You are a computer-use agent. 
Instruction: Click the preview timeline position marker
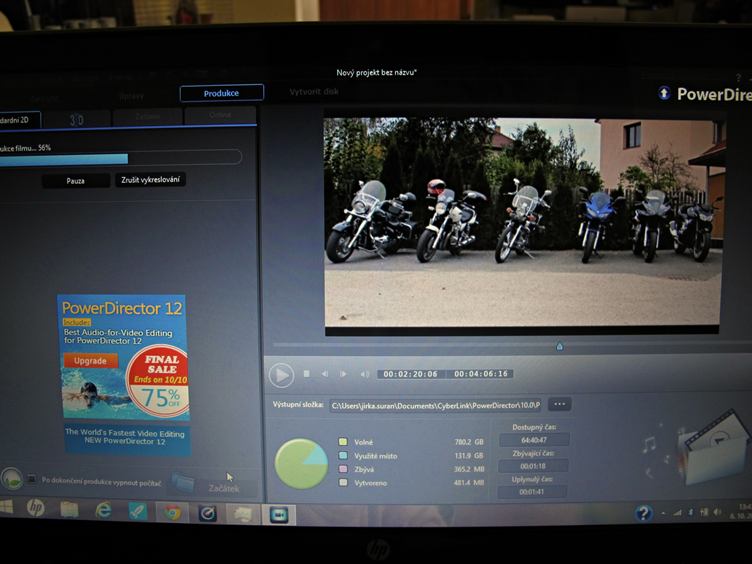(x=559, y=346)
